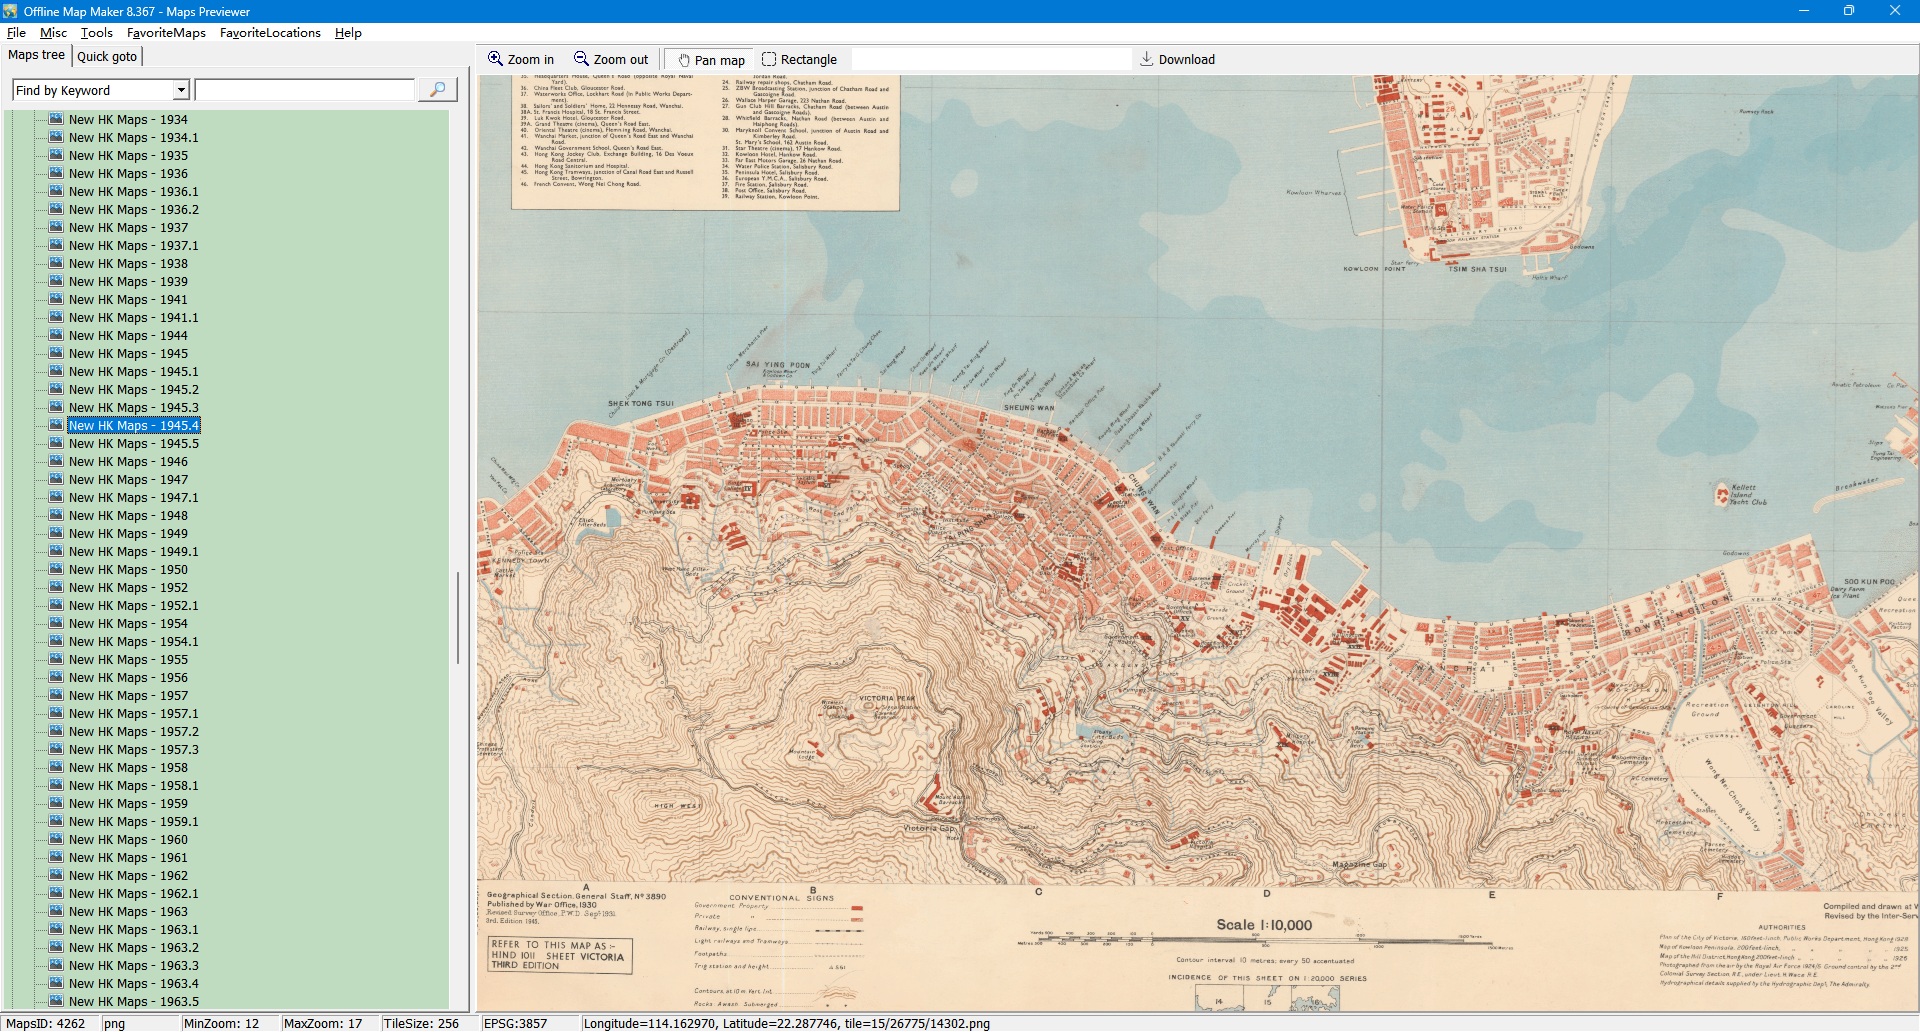Click the keyword search text field

pos(305,90)
